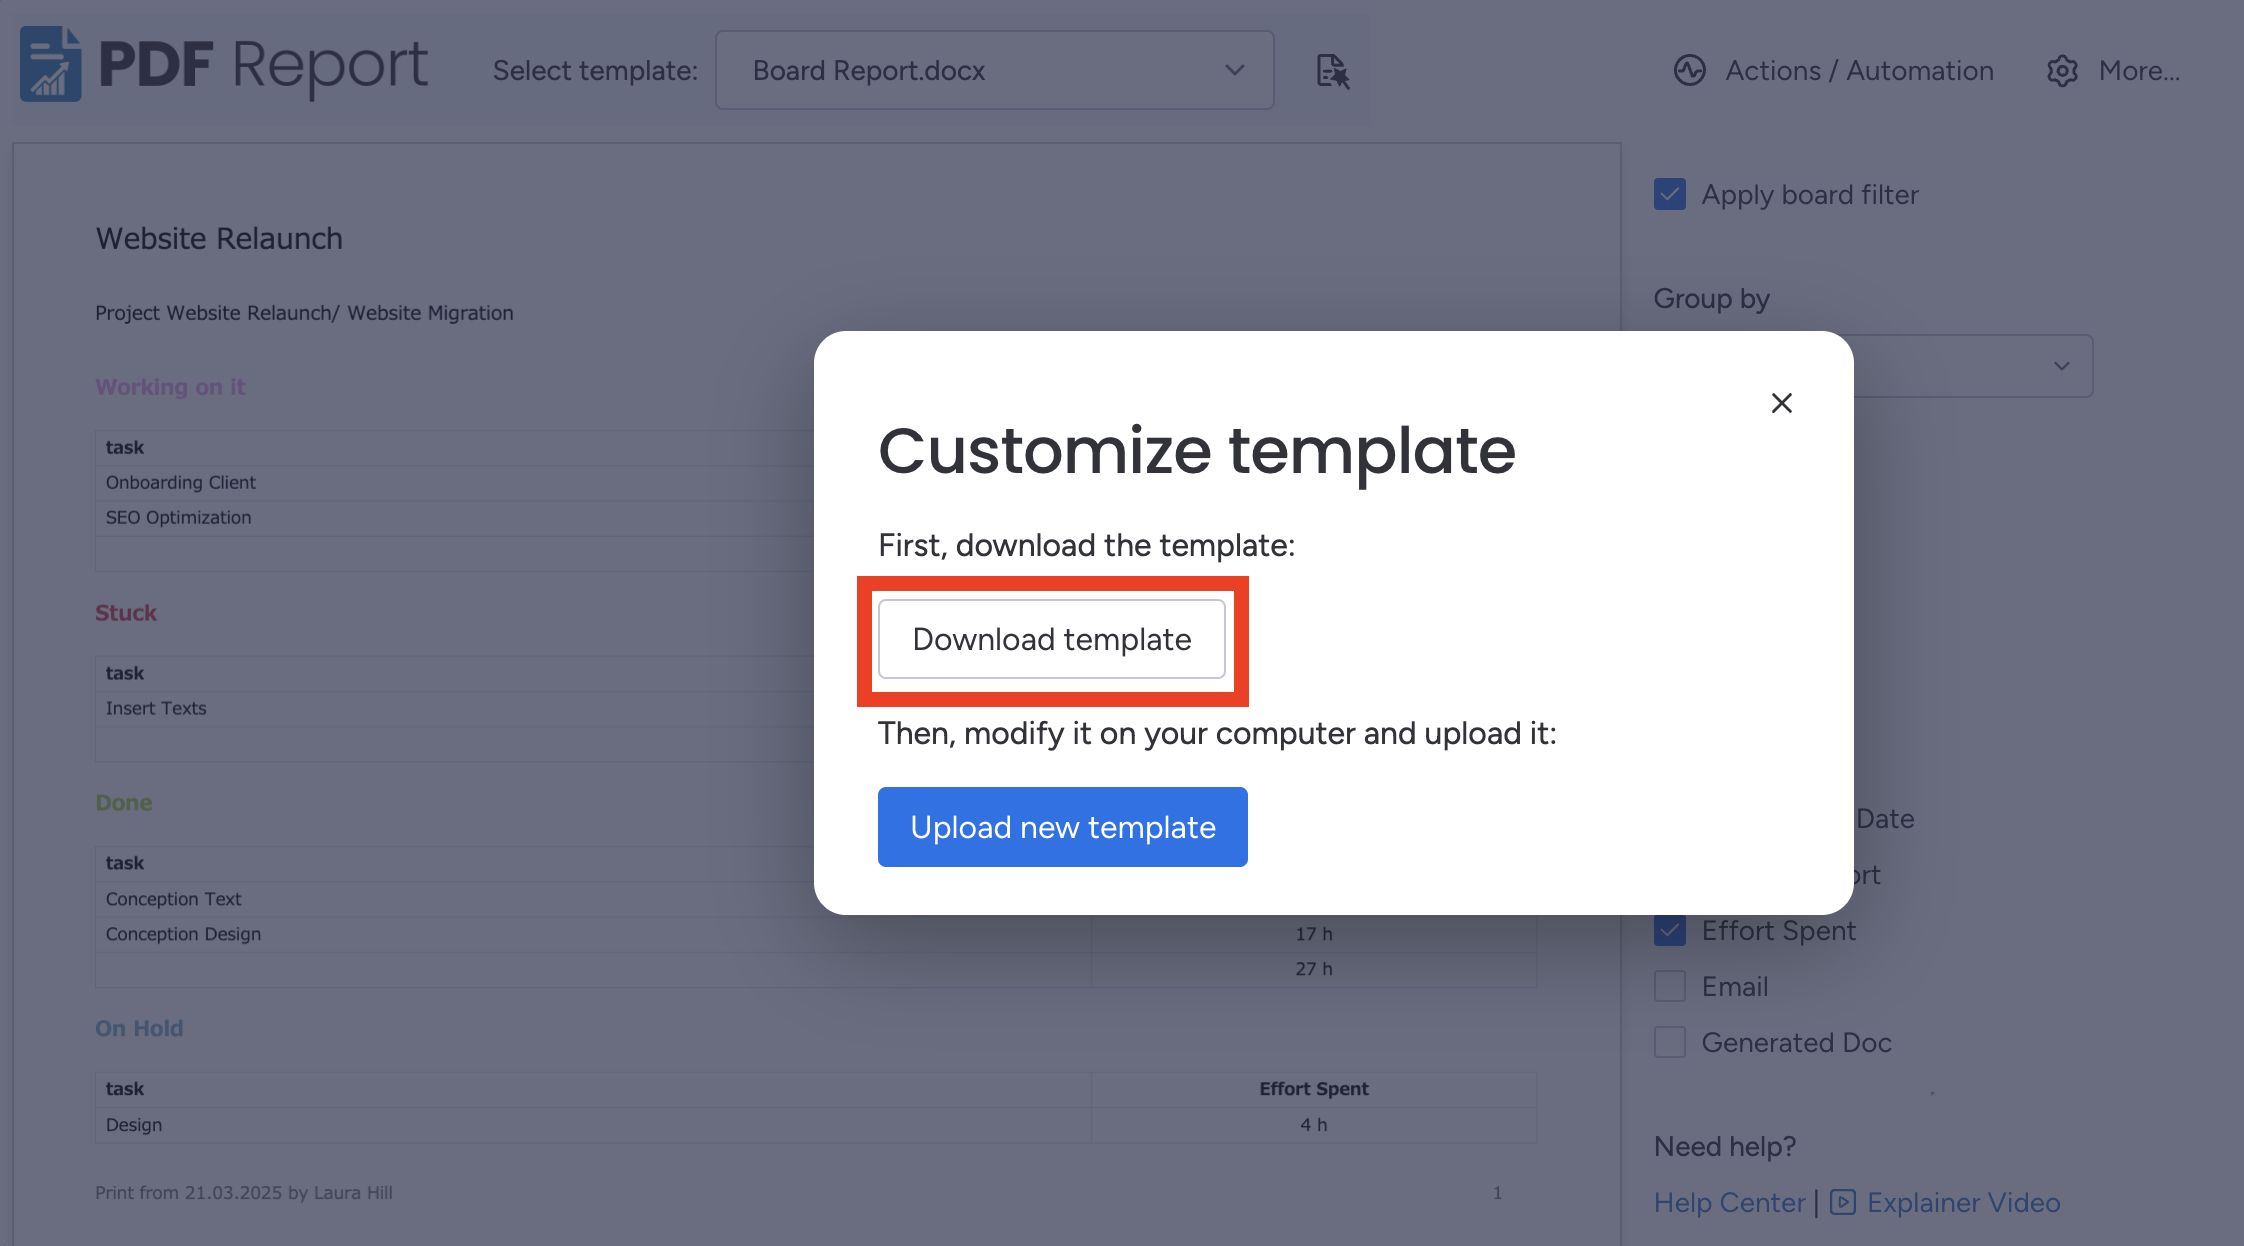Click the Actions / Automation activity icon

pyautogui.click(x=1689, y=71)
